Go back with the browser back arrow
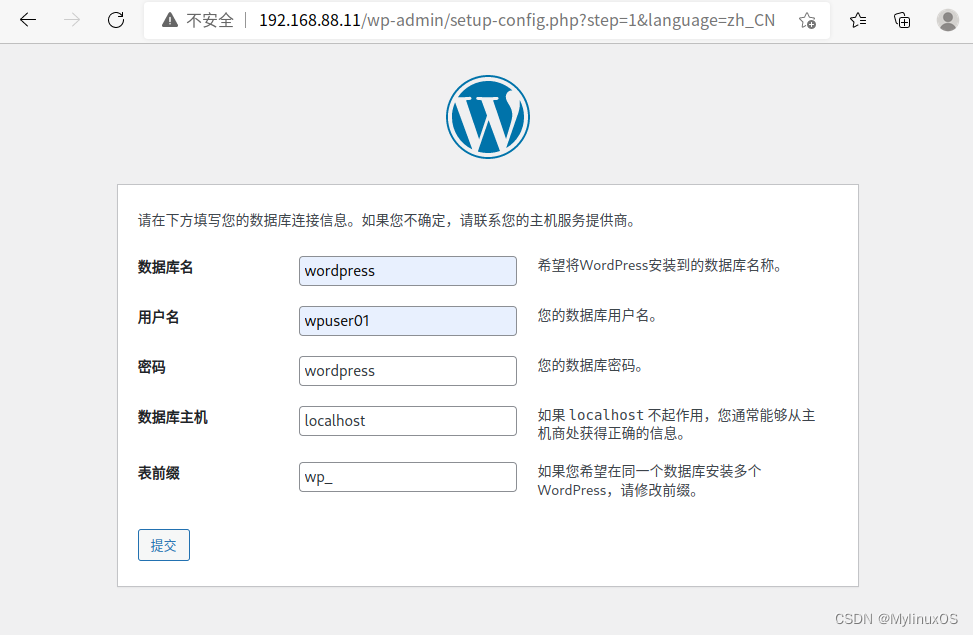This screenshot has height=636, width=973. (x=28, y=20)
